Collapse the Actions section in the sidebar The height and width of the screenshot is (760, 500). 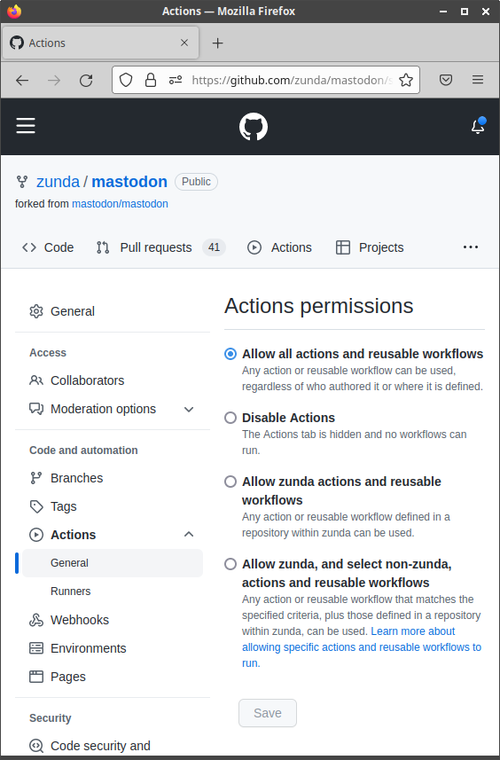(189, 535)
